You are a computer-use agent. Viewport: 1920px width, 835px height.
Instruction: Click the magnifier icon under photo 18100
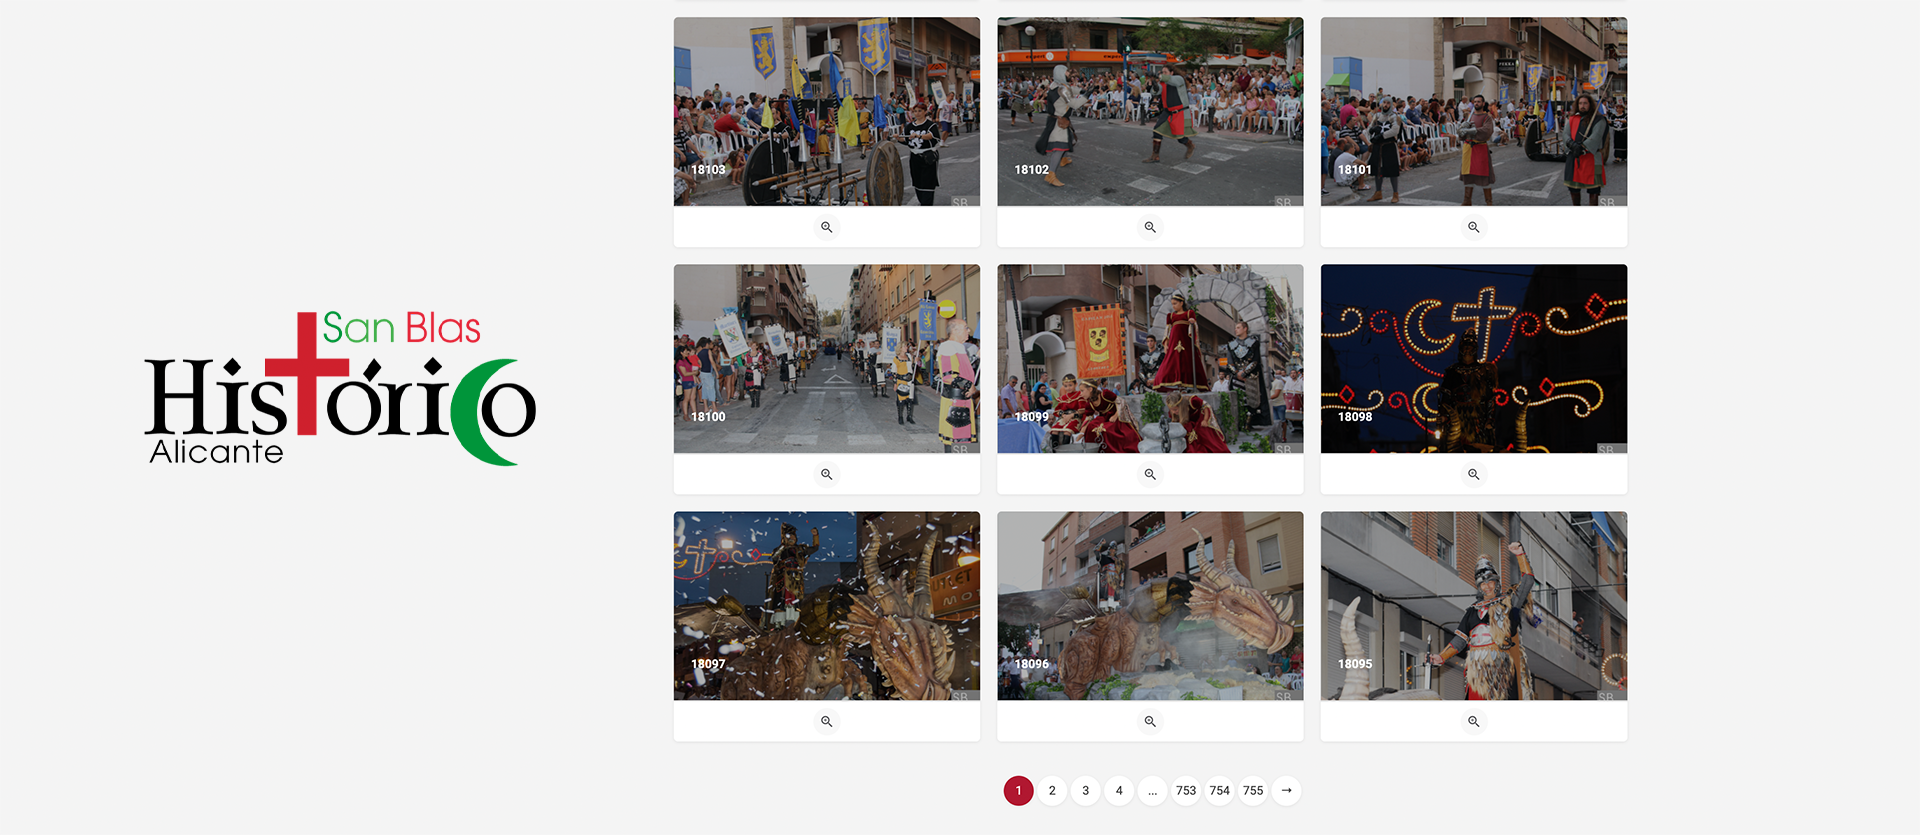[x=826, y=474]
